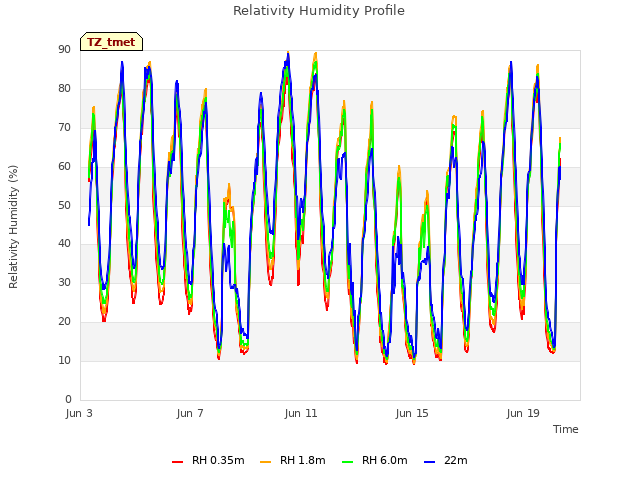Click the 0 y-axis tick label
The height and width of the screenshot is (480, 640).
click(x=68, y=399)
